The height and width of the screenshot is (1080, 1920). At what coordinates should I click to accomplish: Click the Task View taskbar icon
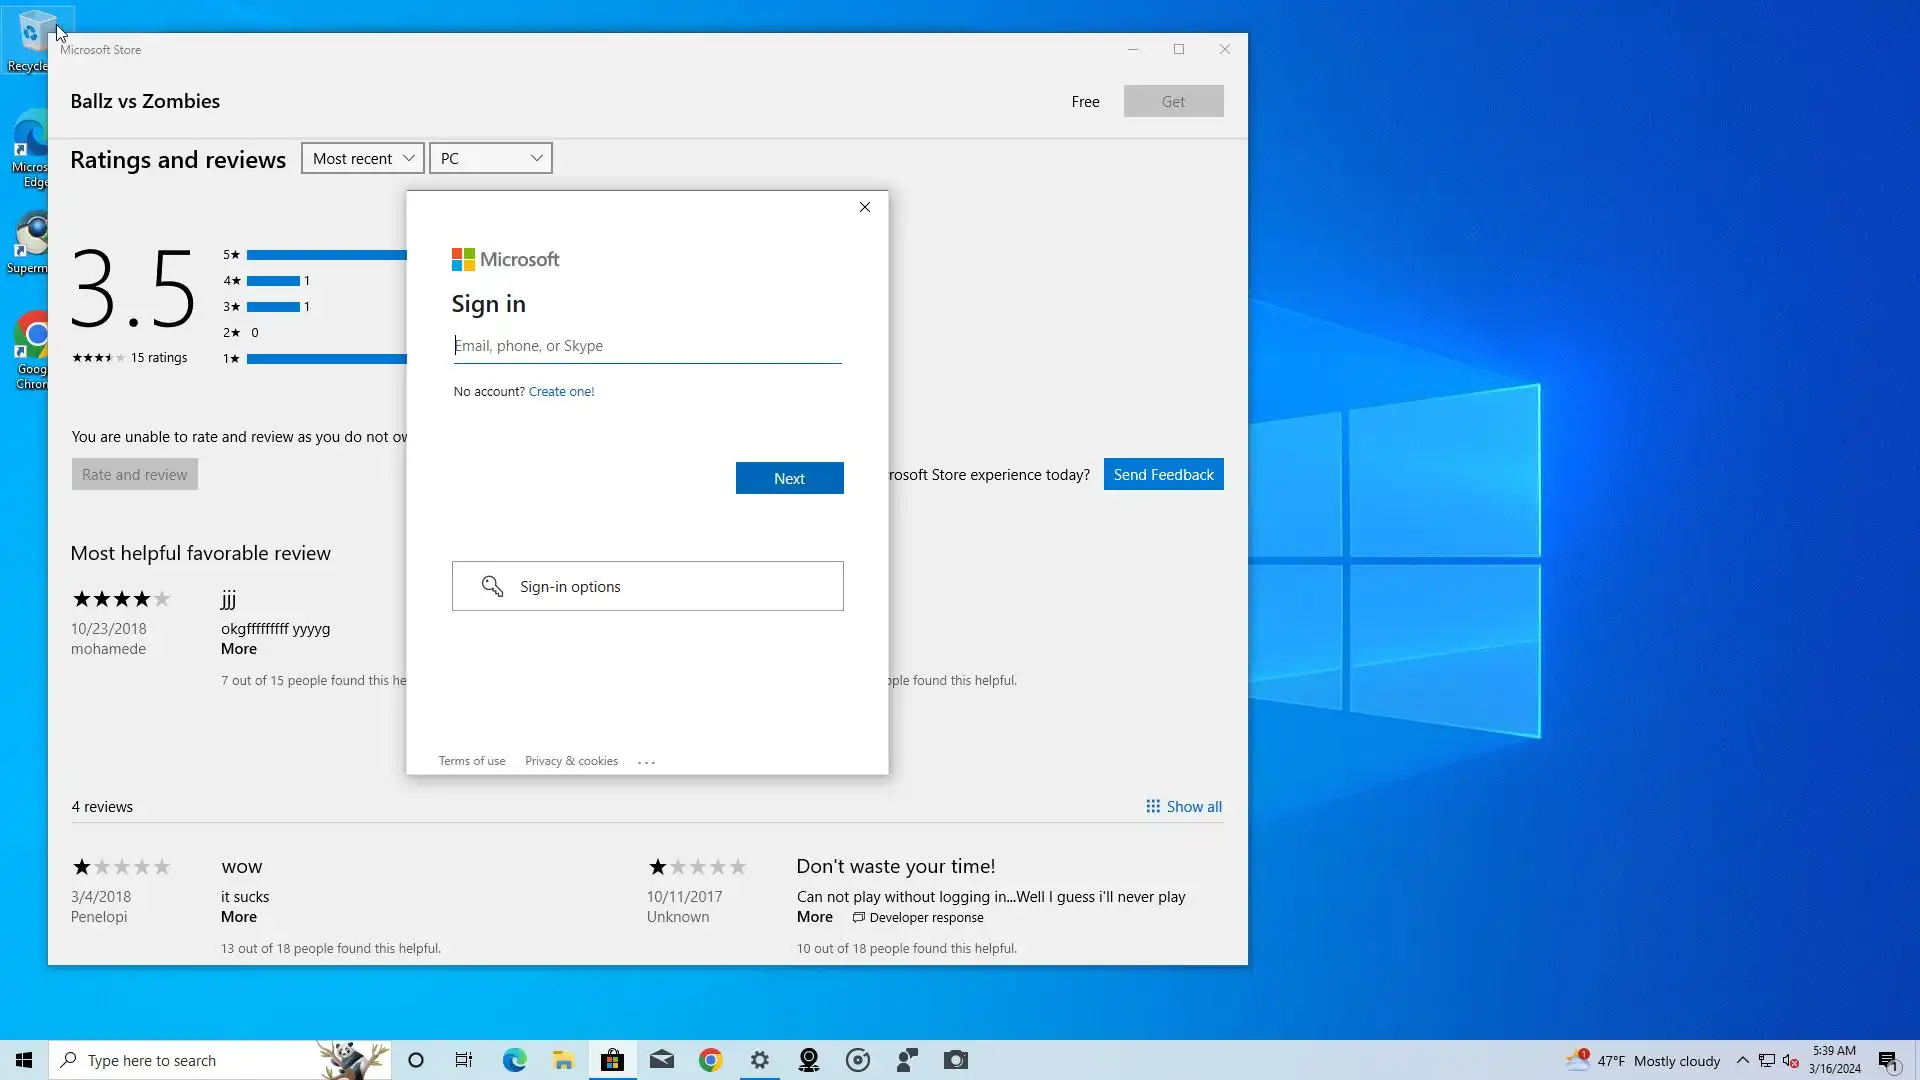[464, 1060]
